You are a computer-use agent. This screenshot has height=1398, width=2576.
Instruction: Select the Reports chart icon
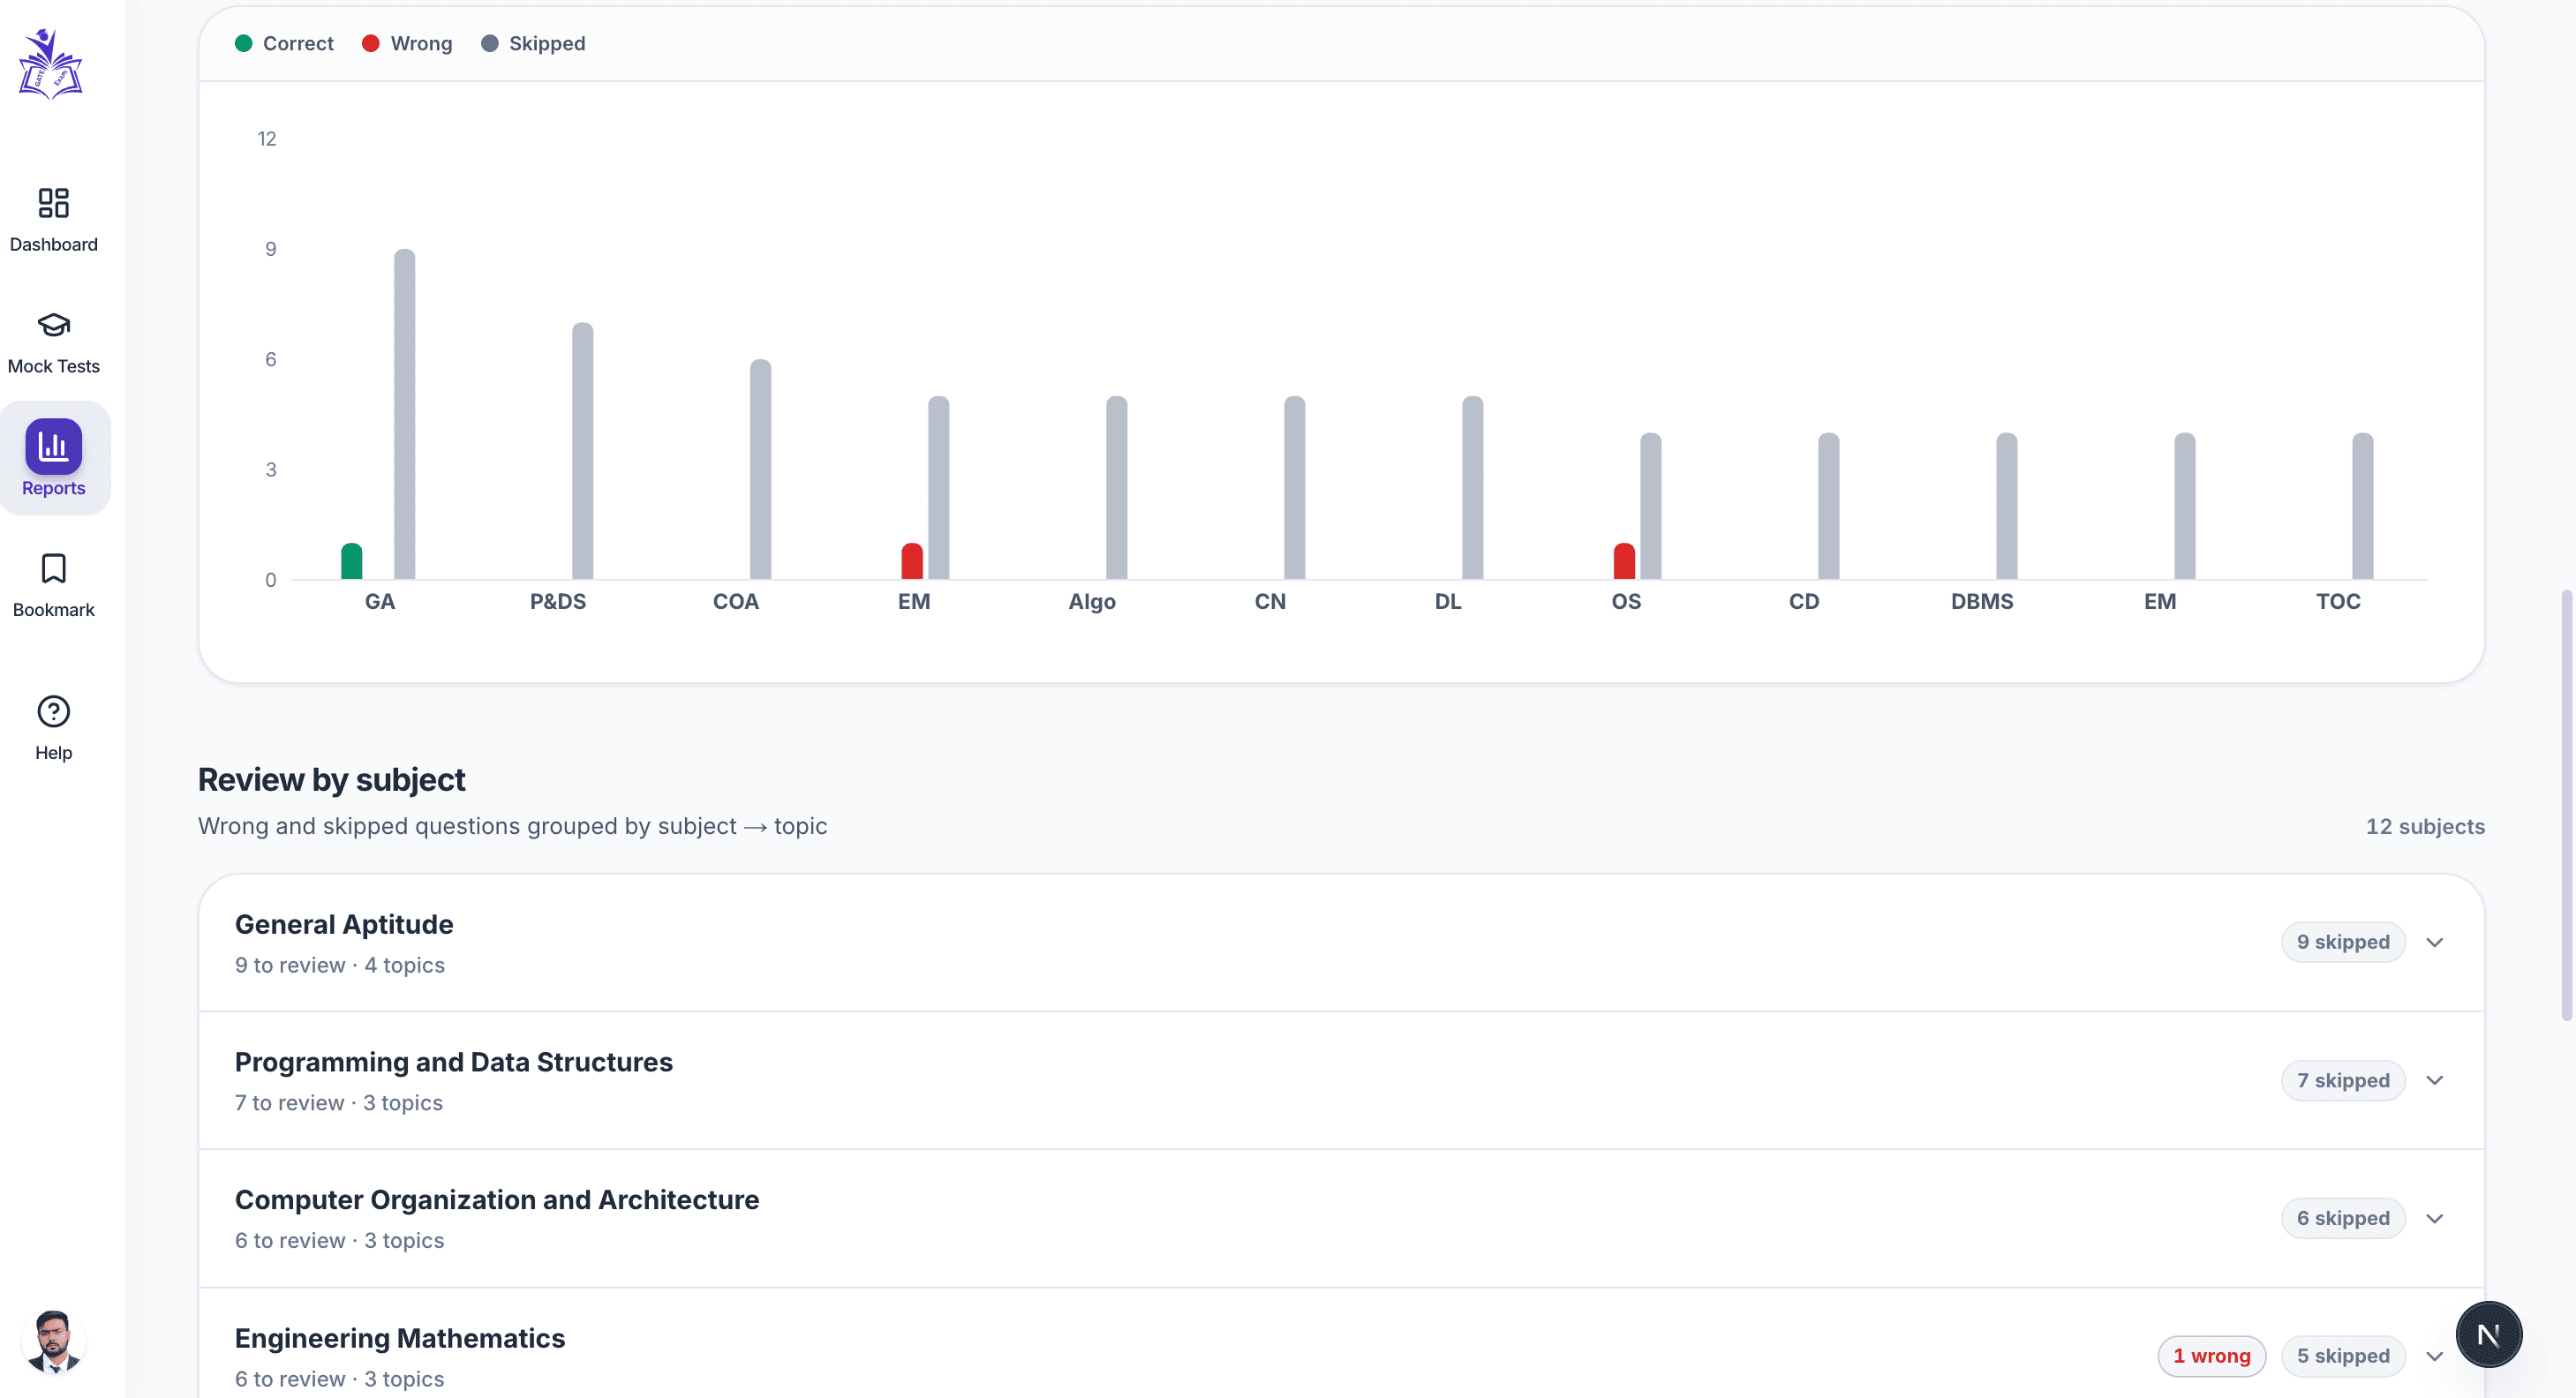pyautogui.click(x=53, y=446)
